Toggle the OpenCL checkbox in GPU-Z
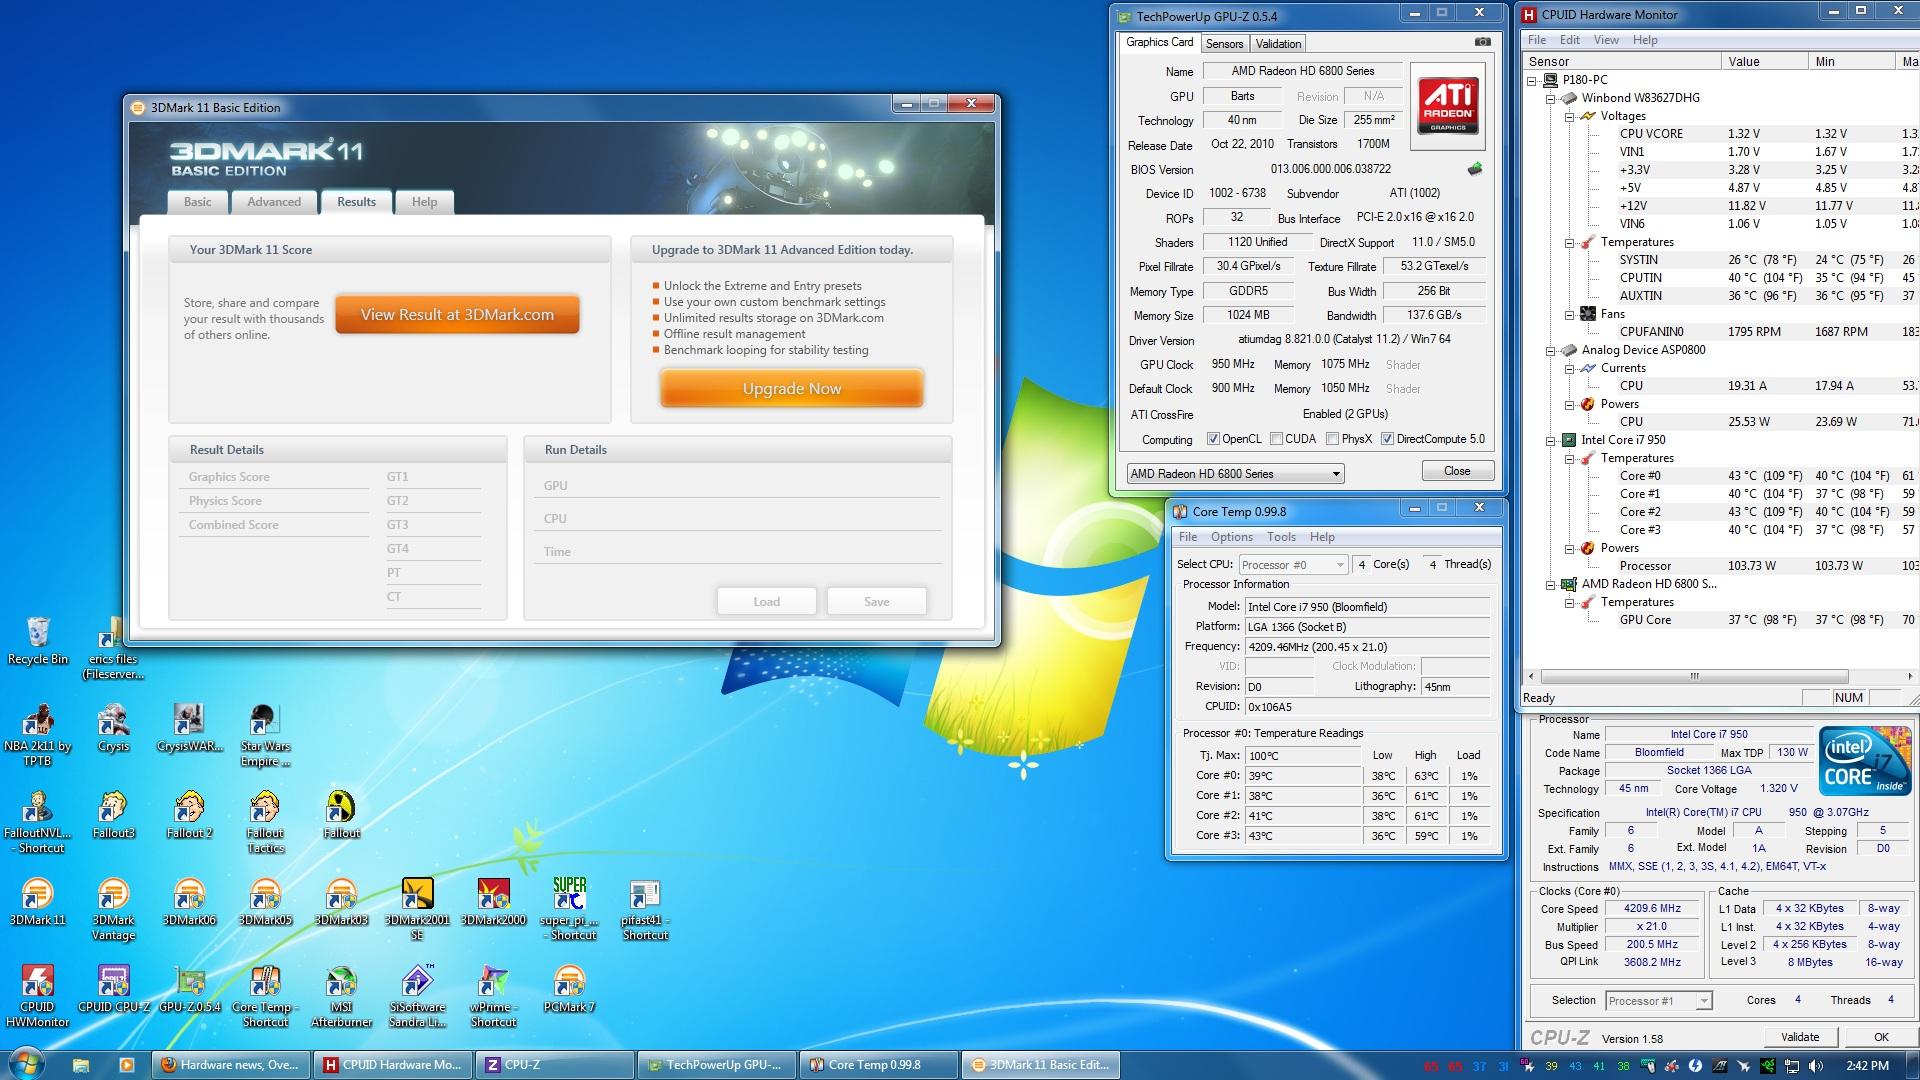 coord(1213,439)
